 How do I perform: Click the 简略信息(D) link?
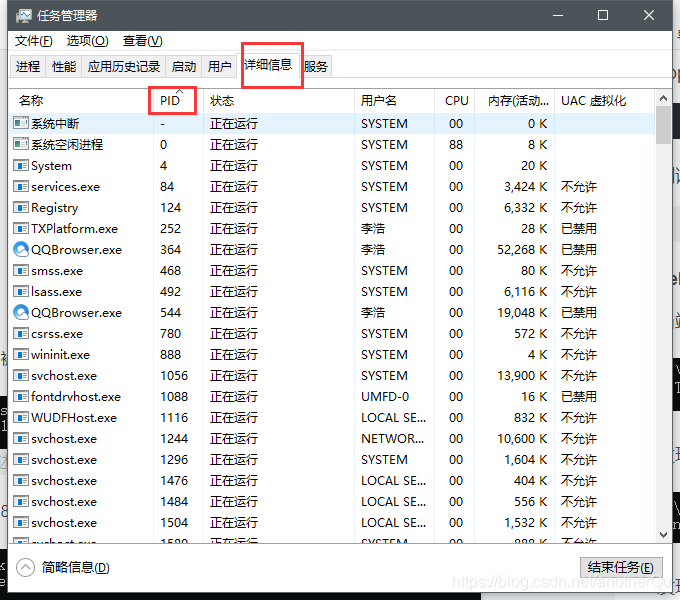click(75, 567)
